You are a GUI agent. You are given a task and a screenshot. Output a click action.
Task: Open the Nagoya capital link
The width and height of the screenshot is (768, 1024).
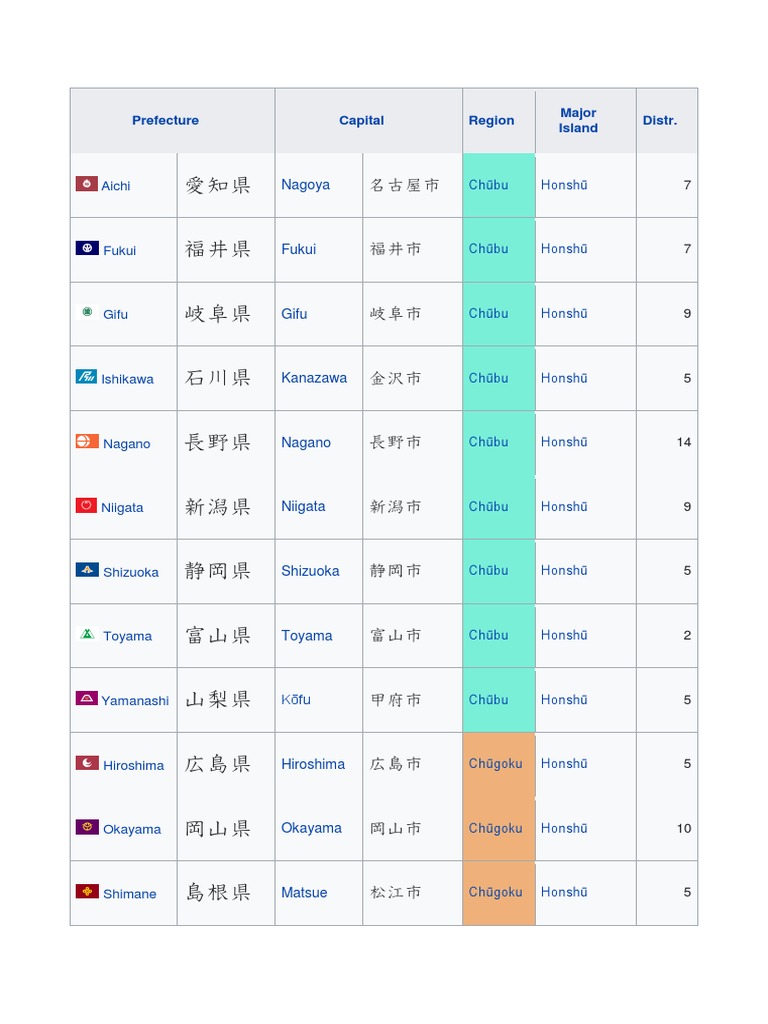coord(305,185)
